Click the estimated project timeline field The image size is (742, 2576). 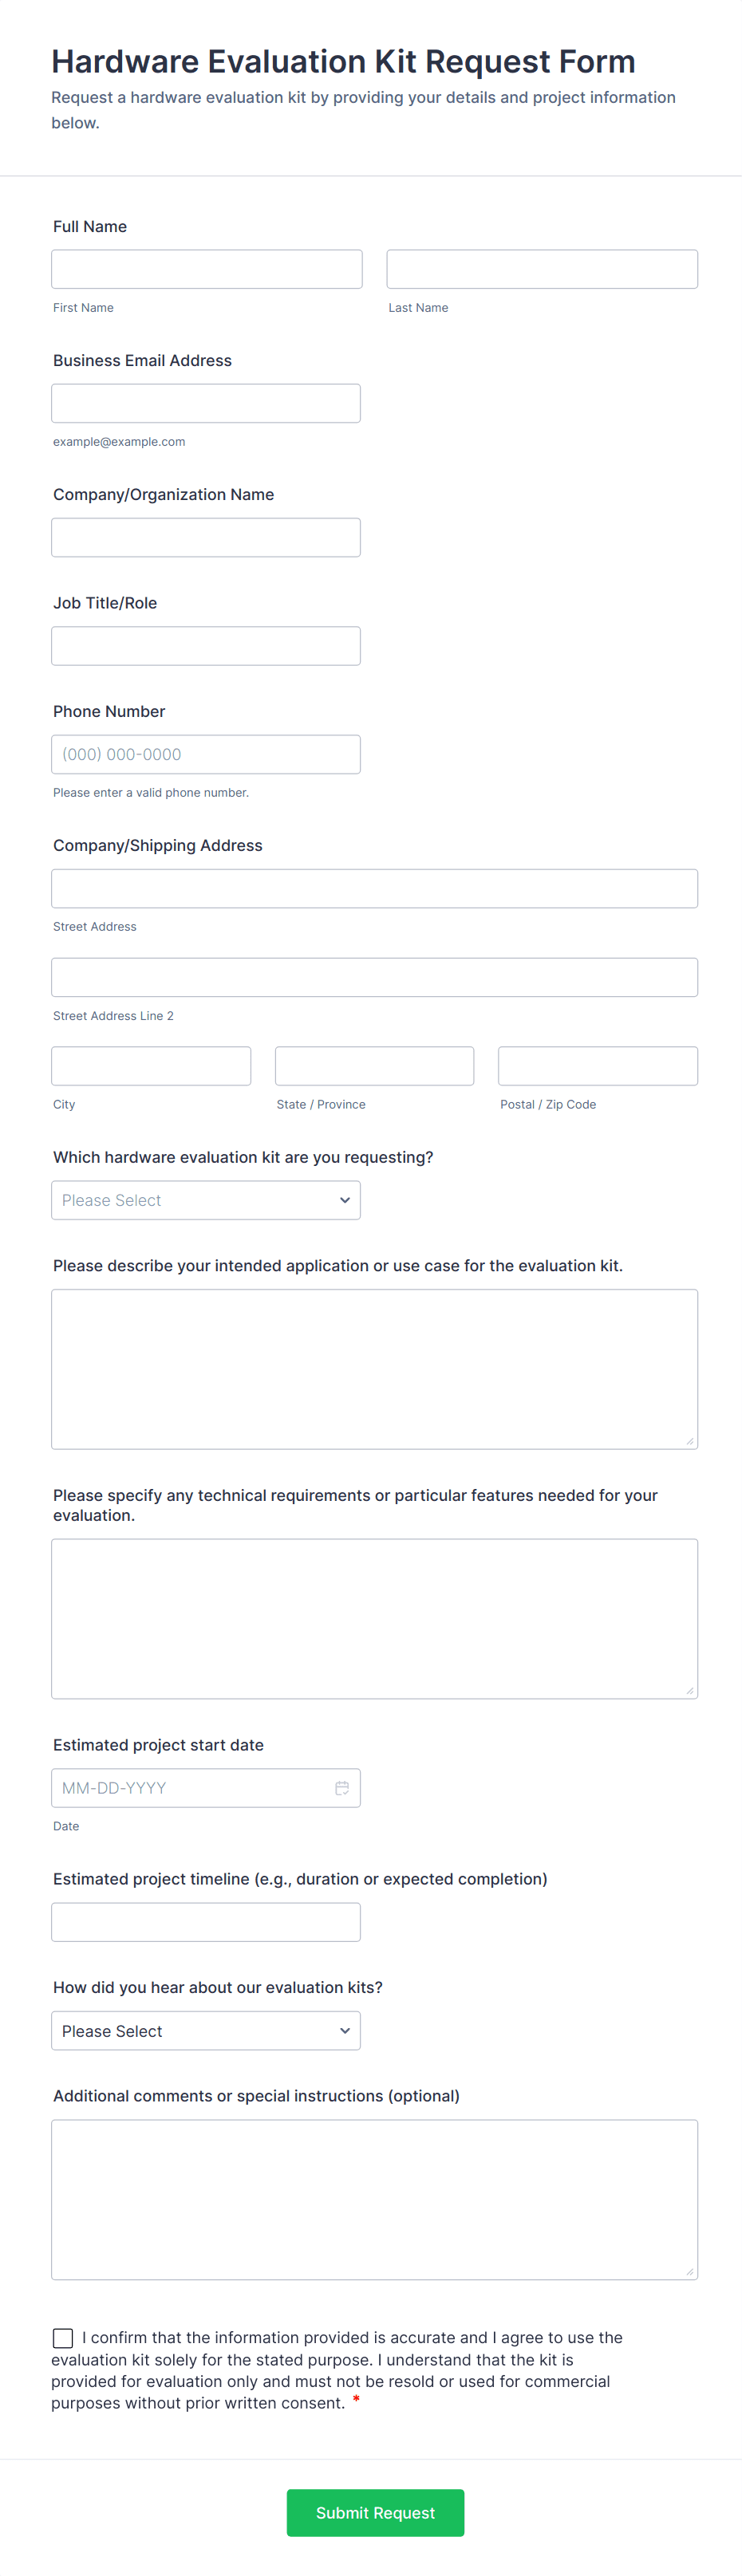(x=206, y=1921)
